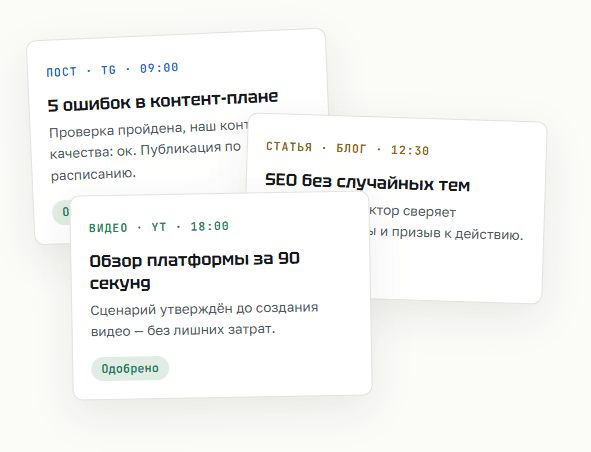Click the 'и призыв к действию.' text
The height and width of the screenshot is (452, 591).
[x=452, y=233]
